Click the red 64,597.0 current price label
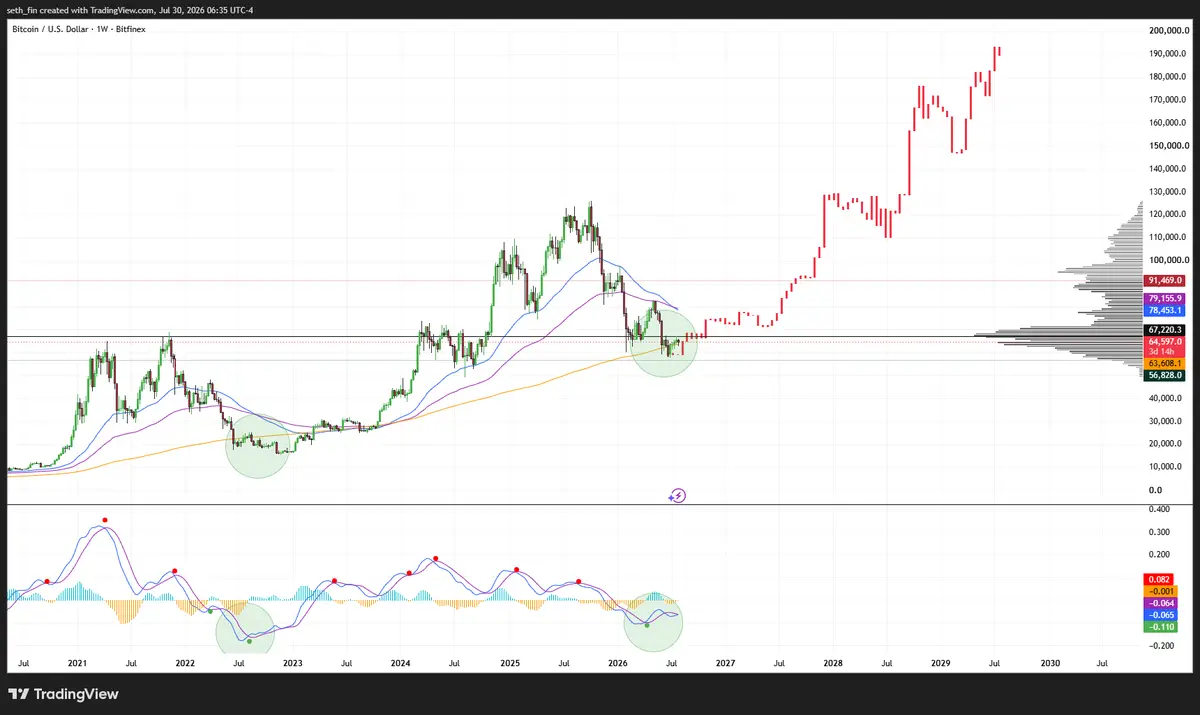 tap(1166, 342)
